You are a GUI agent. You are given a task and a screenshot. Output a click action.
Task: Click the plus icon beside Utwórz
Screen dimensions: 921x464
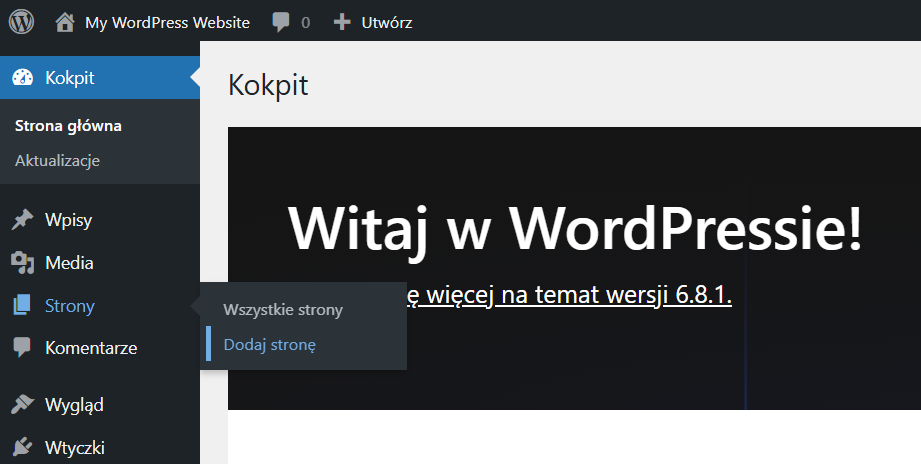click(x=342, y=22)
